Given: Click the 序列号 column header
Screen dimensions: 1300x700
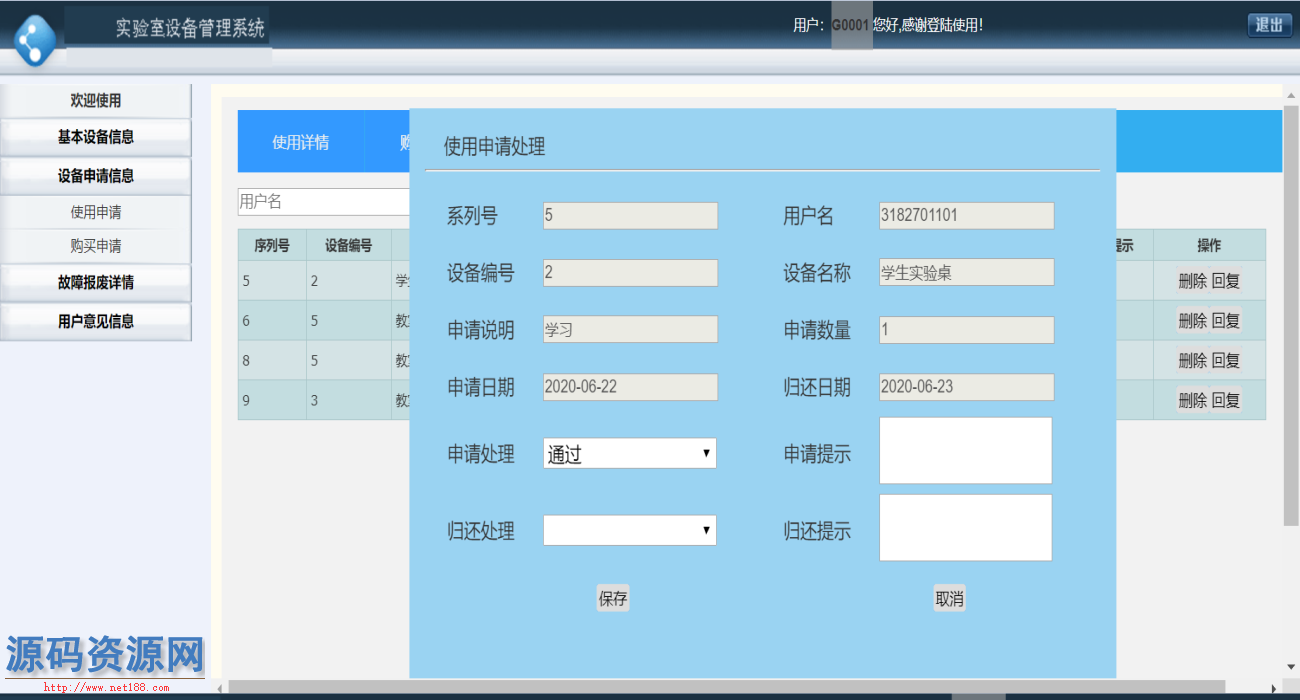Looking at the screenshot, I should (x=272, y=245).
